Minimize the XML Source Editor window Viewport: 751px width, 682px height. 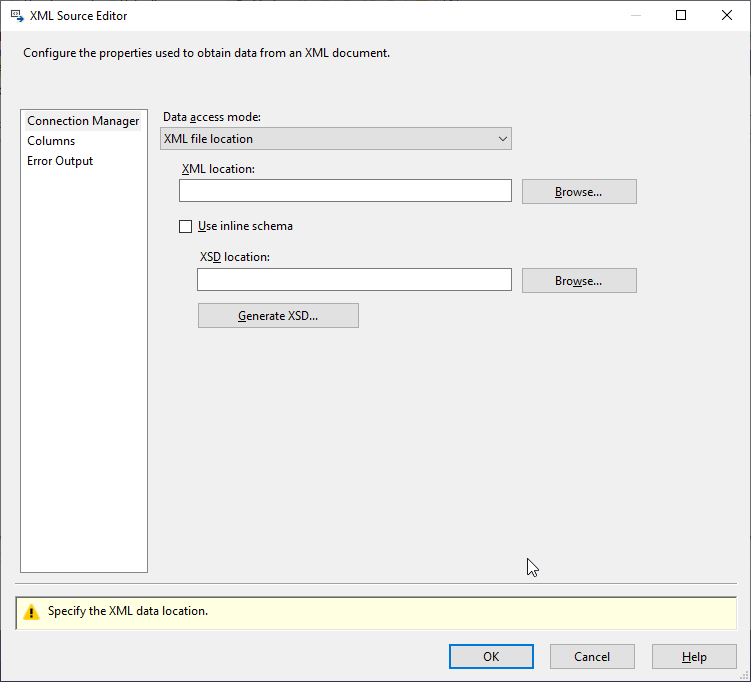click(635, 16)
